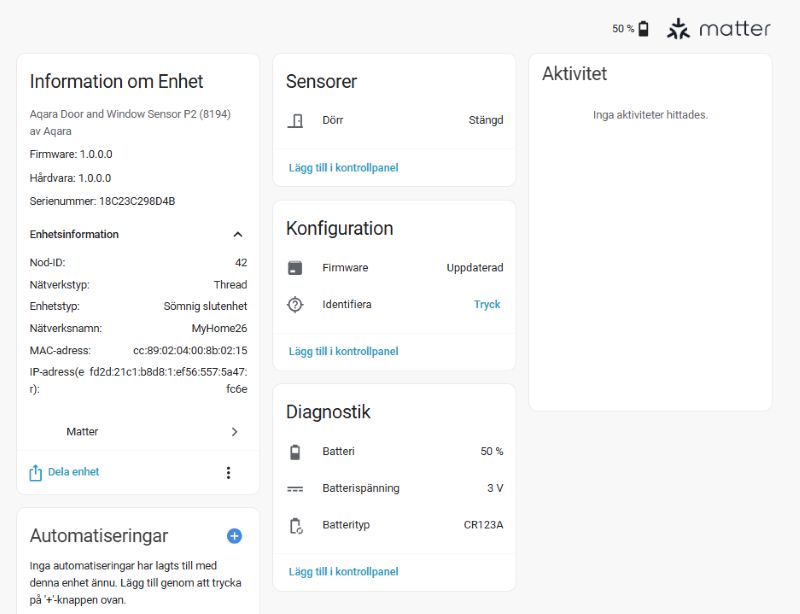Click the Matter logo in header
800x614 pixels.
(x=719, y=29)
